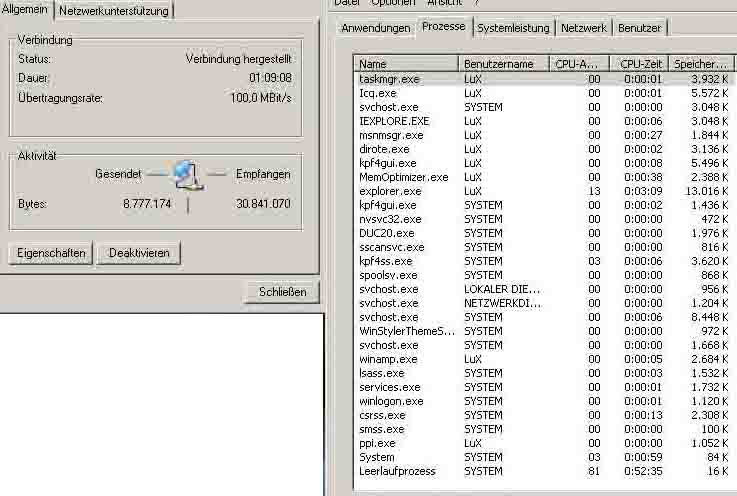This screenshot has width=737, height=496.
Task: Select the msnmsgr.exe process
Action: click(543, 135)
